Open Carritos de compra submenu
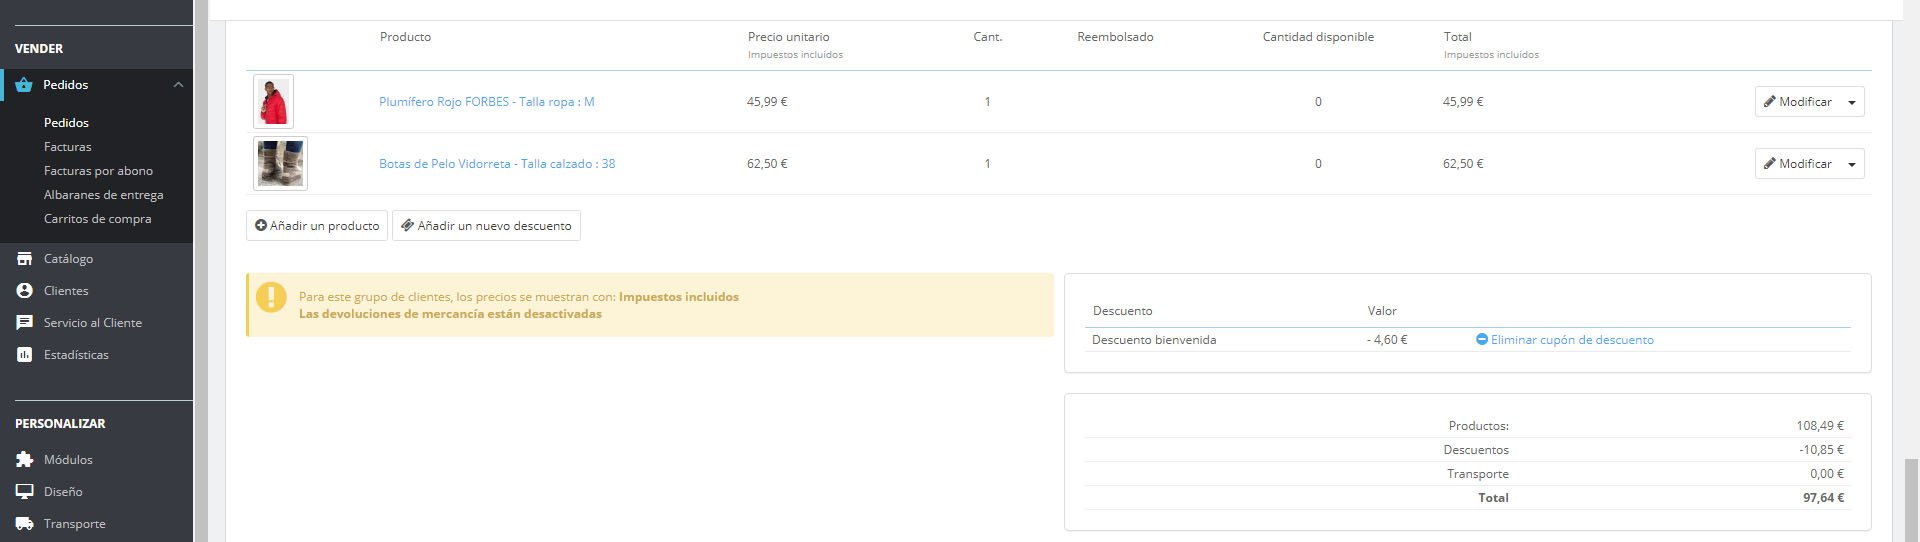Screen dimensions: 1920x542 click(x=97, y=219)
